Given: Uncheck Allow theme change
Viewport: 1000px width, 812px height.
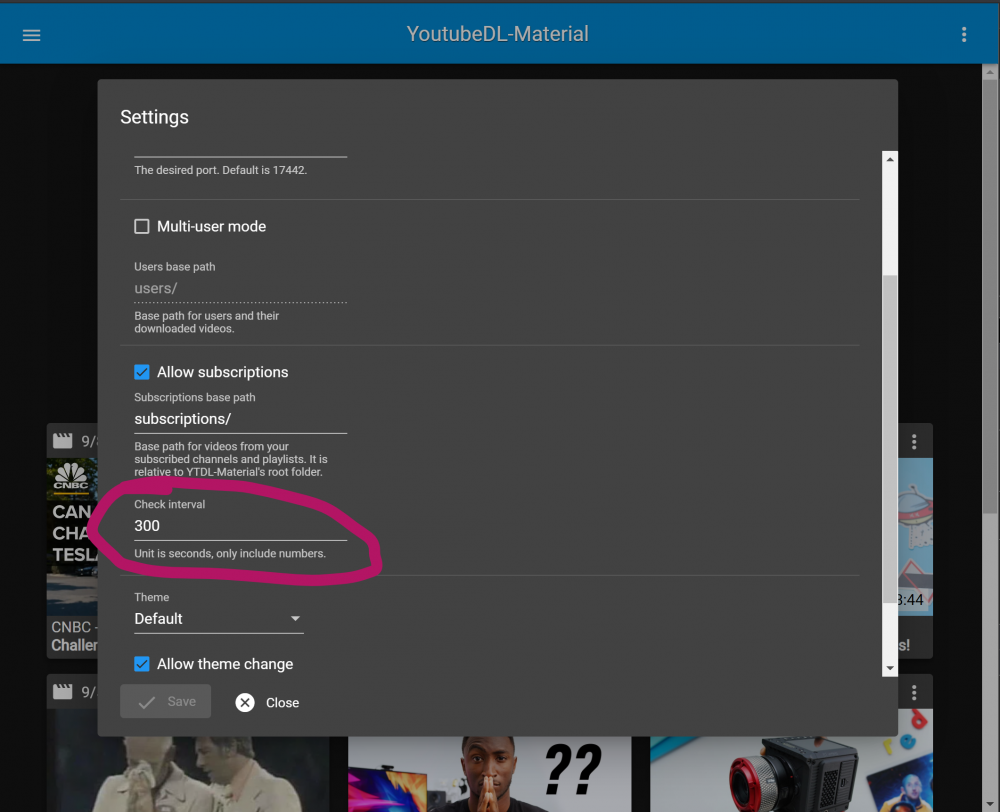Looking at the screenshot, I should [x=142, y=664].
